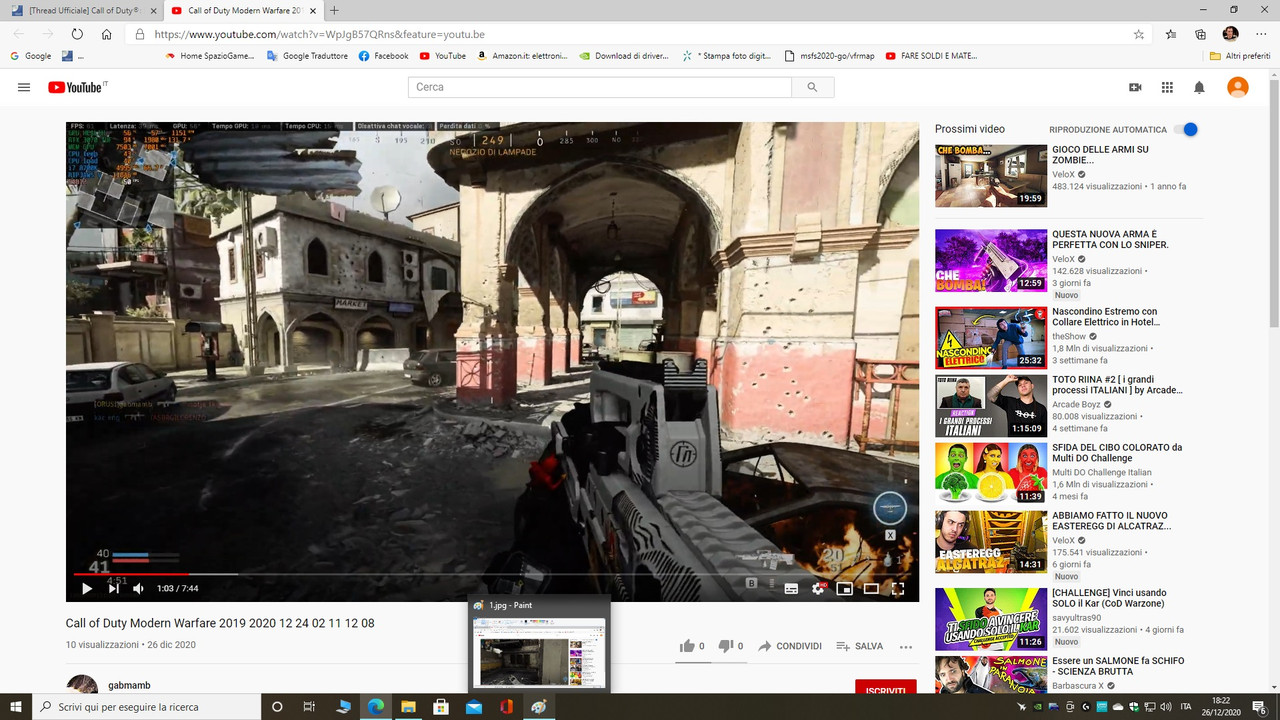Seek on the video progress bar
Image resolution: width=1280 pixels, height=720 pixels.
[492, 574]
